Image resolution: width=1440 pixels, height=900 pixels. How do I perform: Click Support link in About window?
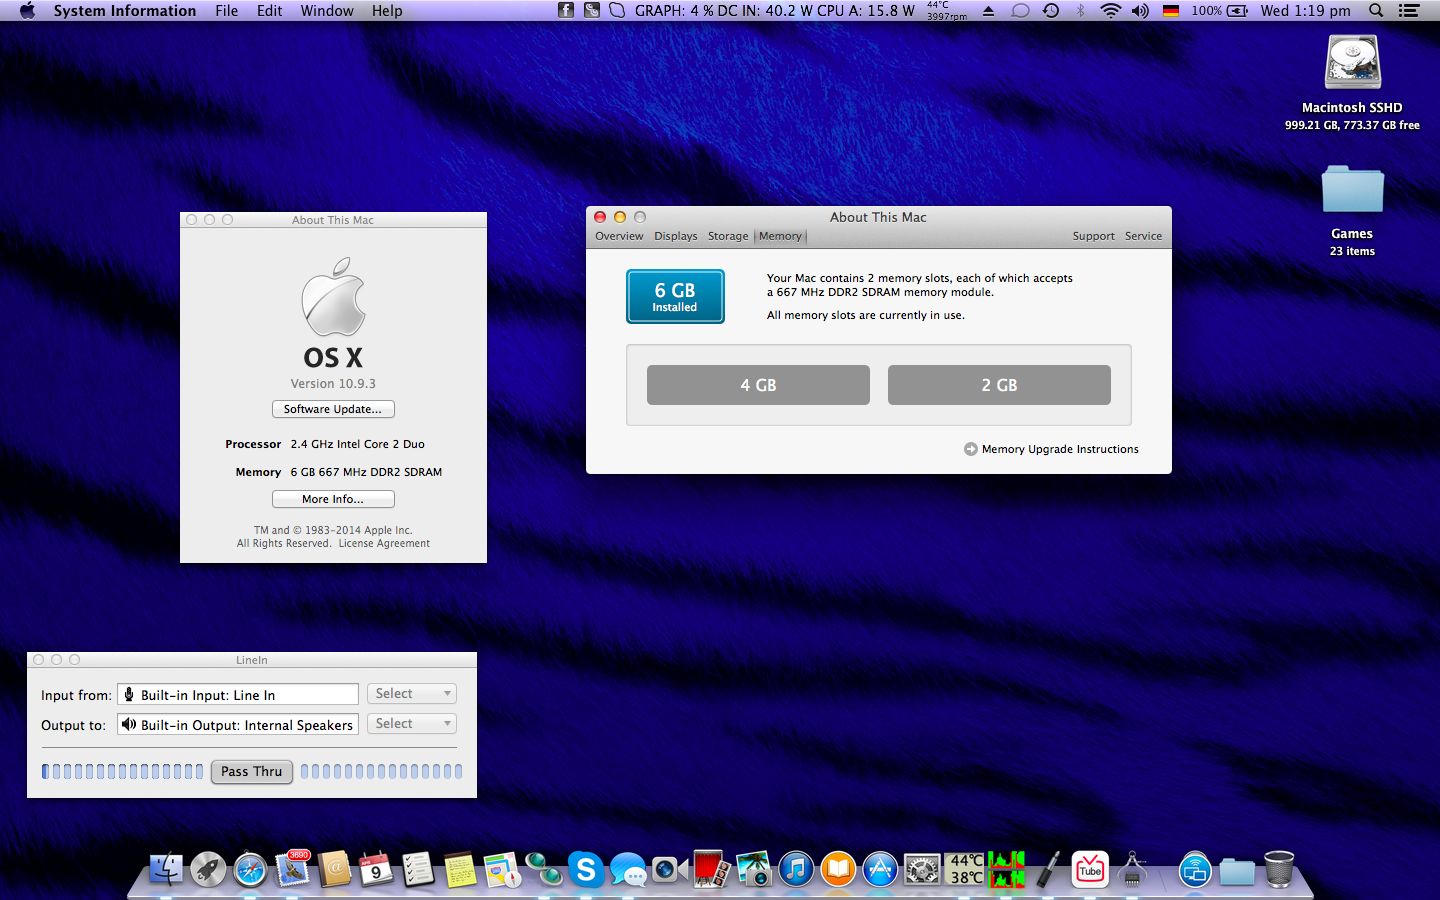[x=1093, y=236]
